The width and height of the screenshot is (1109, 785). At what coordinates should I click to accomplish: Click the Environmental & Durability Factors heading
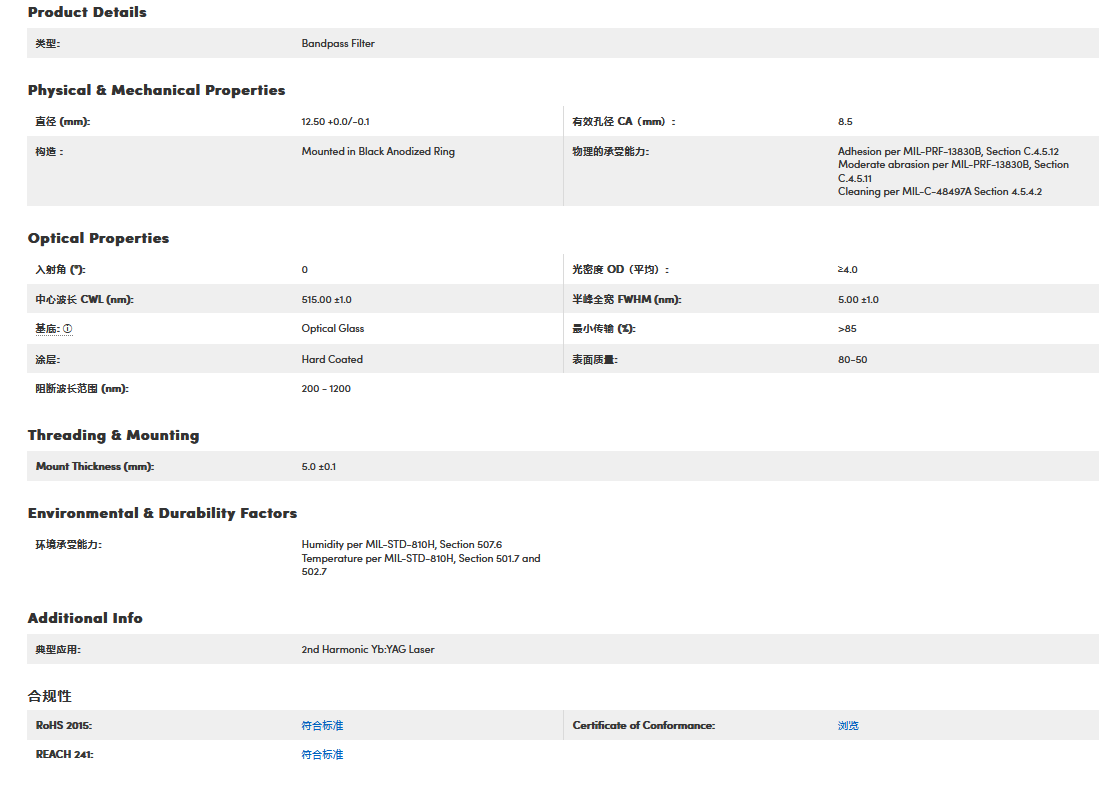coord(162,513)
